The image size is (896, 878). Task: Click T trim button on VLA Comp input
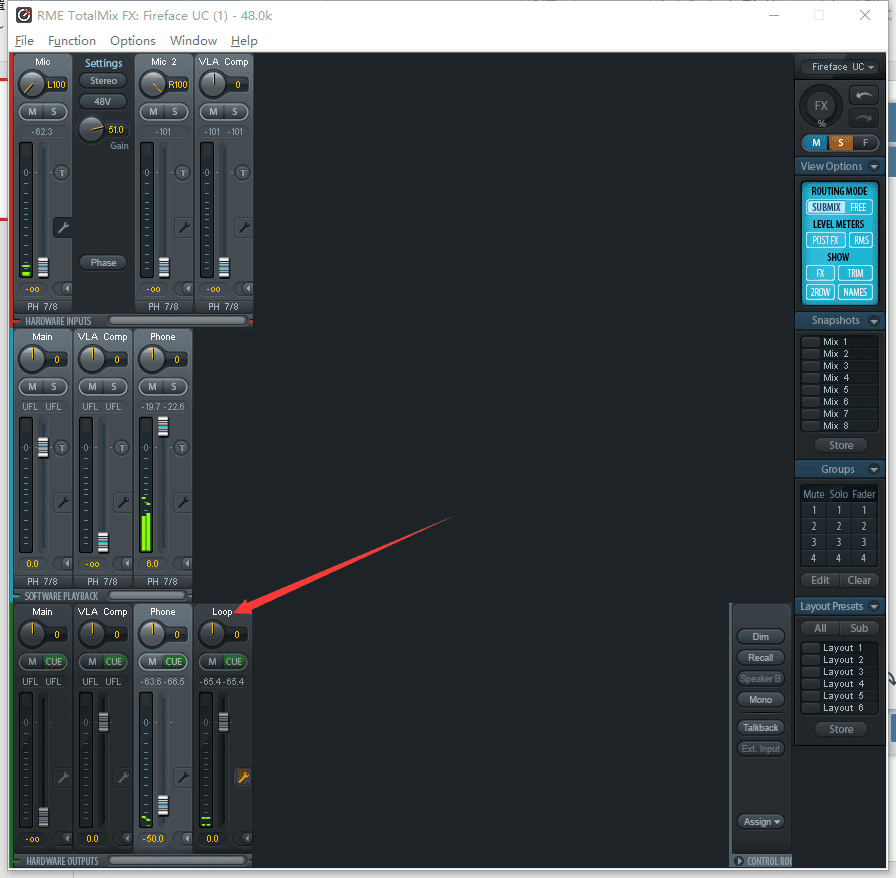[242, 173]
